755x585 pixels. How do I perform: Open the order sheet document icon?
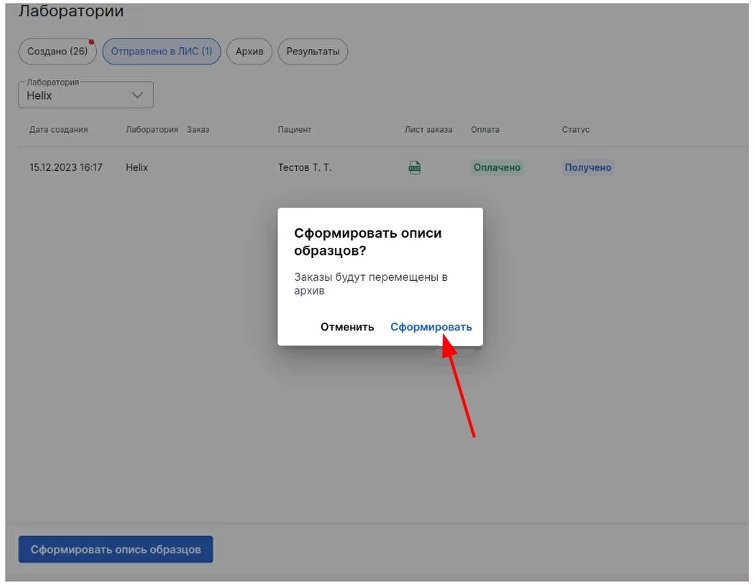click(x=415, y=168)
